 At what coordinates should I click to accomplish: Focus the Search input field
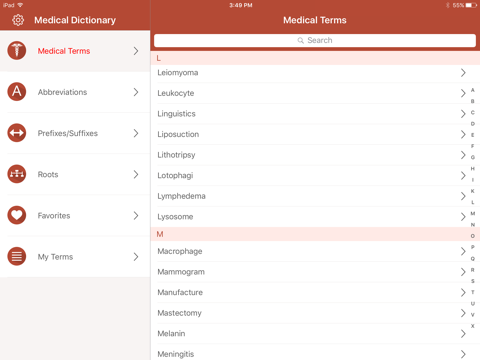pos(315,40)
